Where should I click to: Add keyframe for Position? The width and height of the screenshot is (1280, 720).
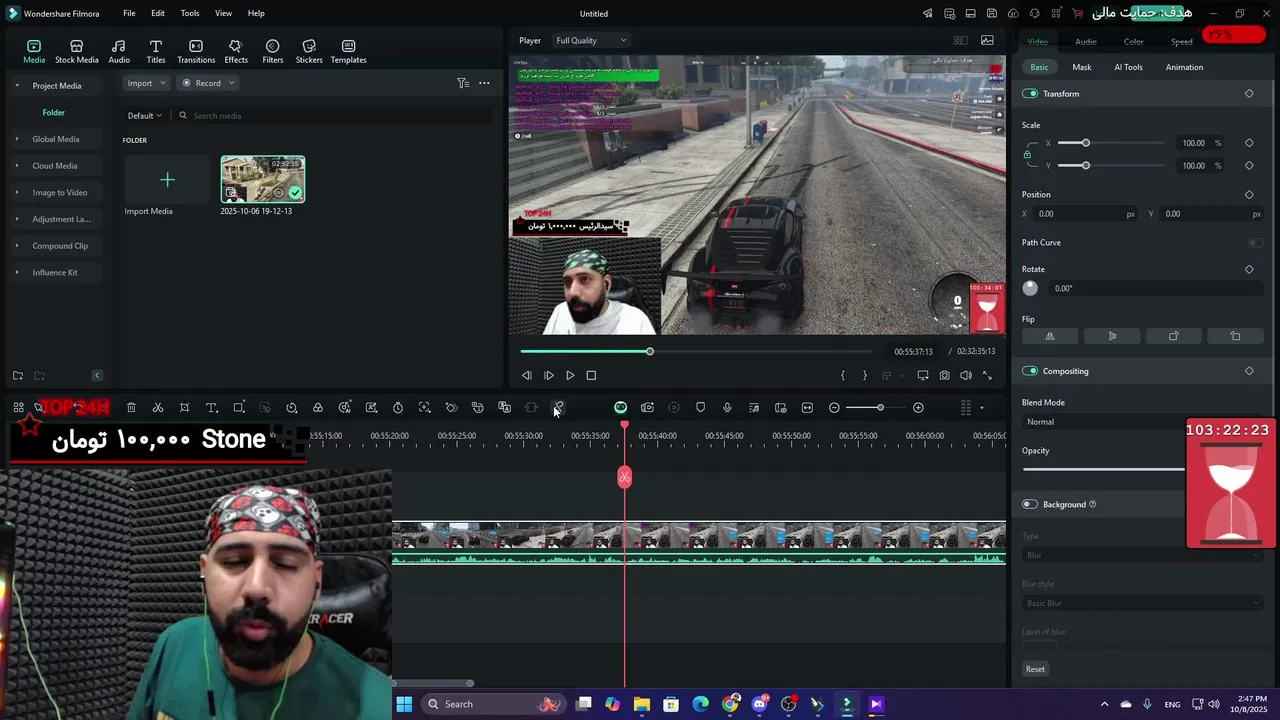(x=1249, y=195)
